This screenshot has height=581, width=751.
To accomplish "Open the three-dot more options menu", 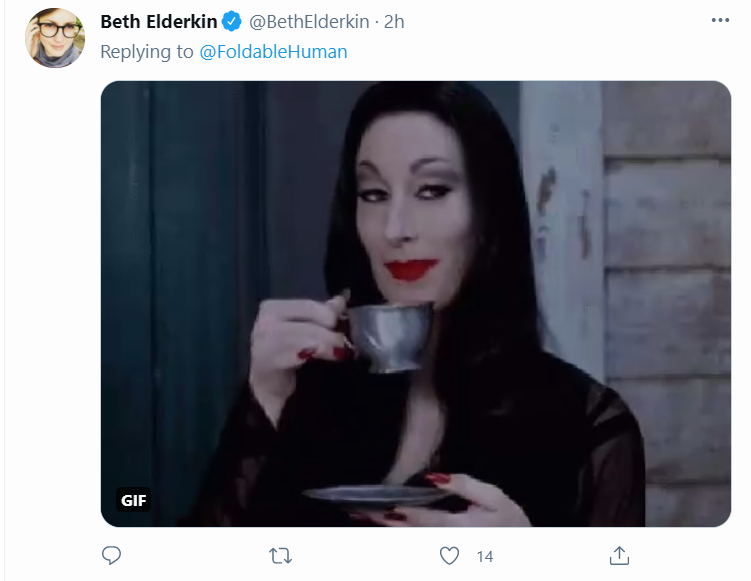I will click(720, 20).
